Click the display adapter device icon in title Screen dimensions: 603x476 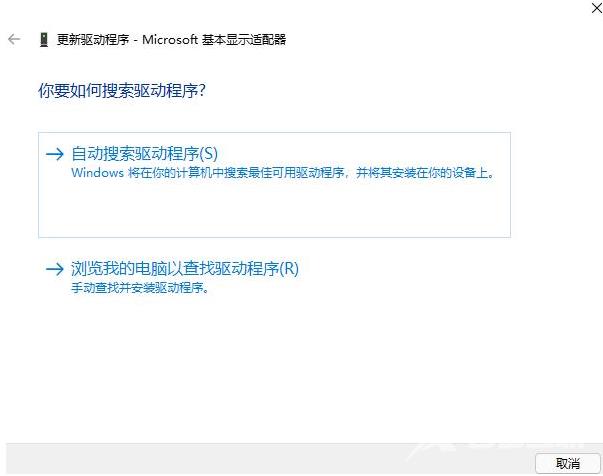(43, 40)
